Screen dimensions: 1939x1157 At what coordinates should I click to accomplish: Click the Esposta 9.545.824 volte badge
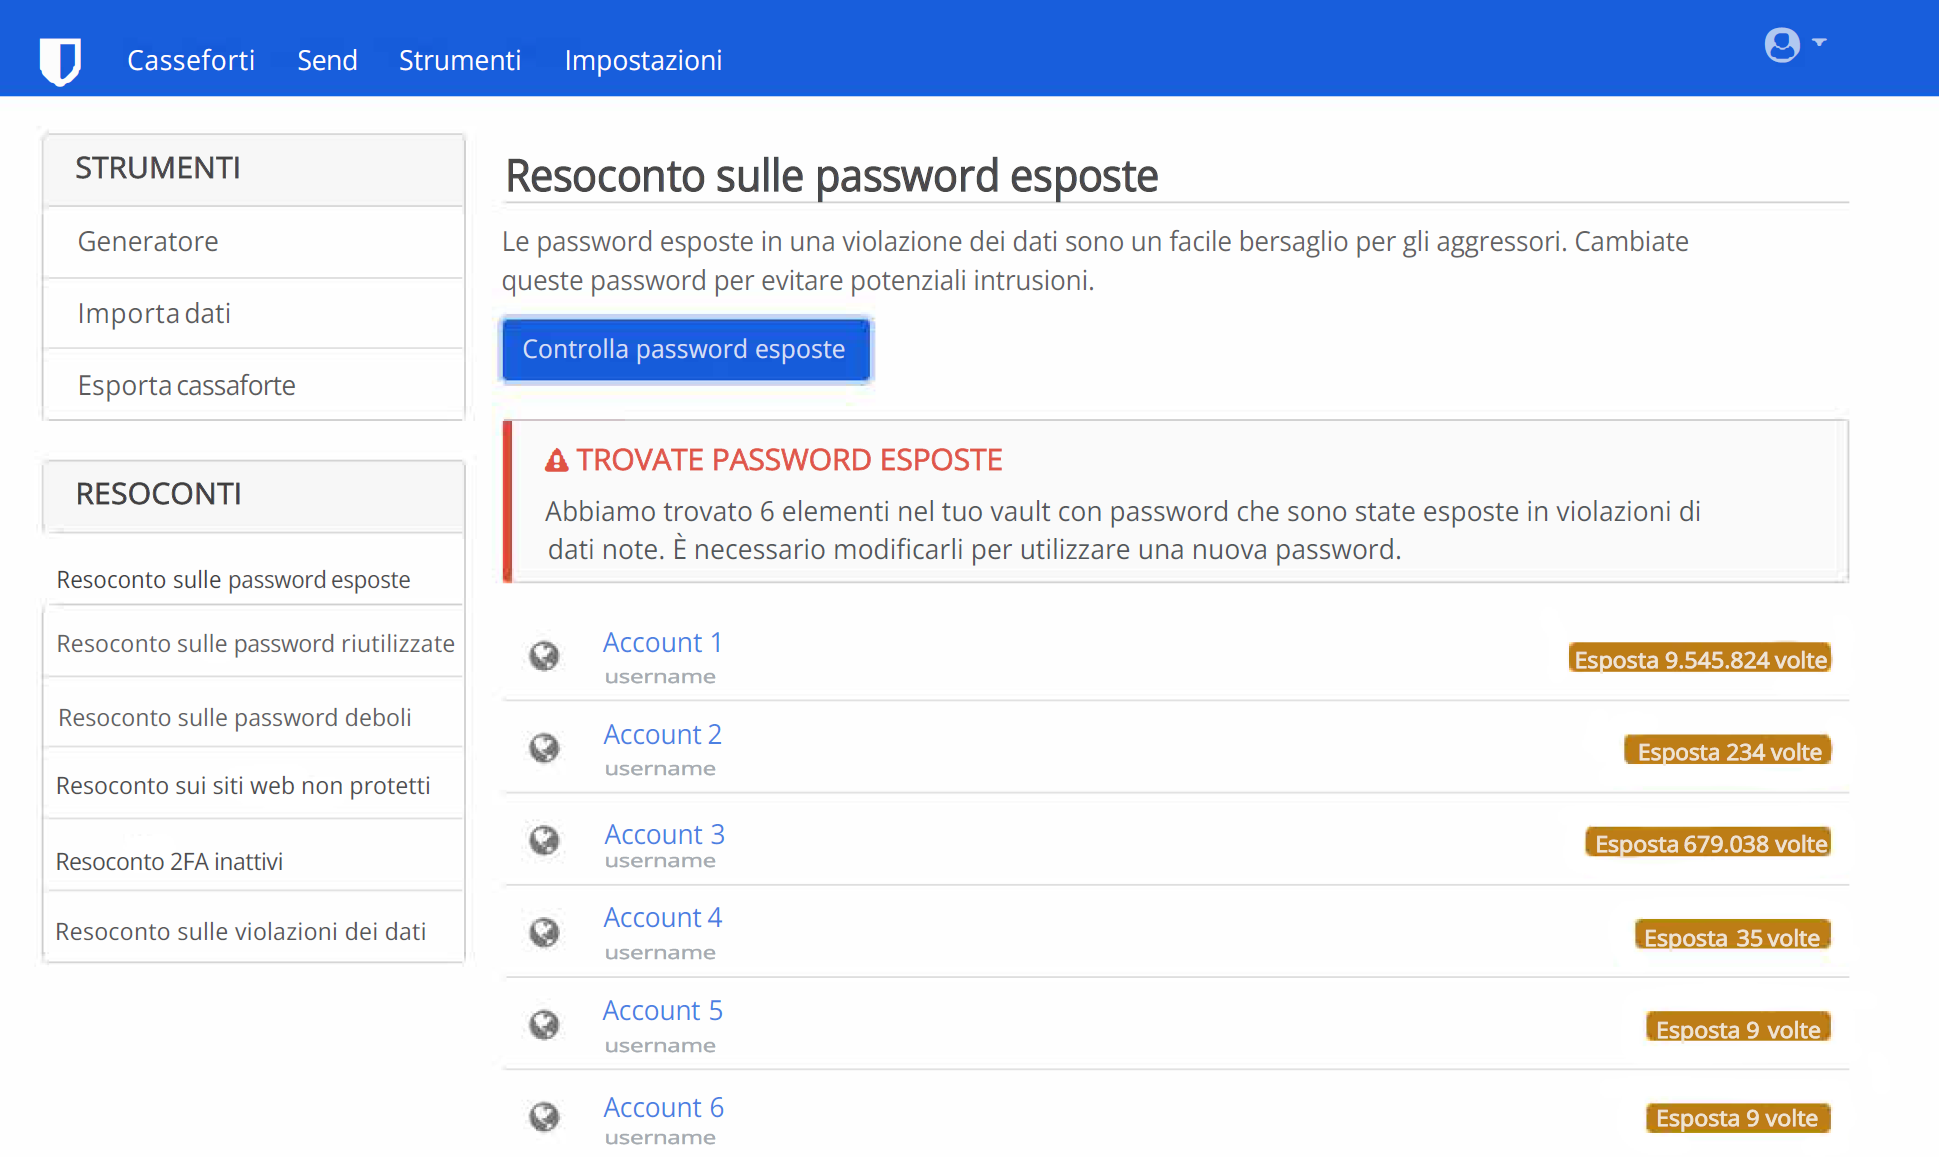[1700, 659]
